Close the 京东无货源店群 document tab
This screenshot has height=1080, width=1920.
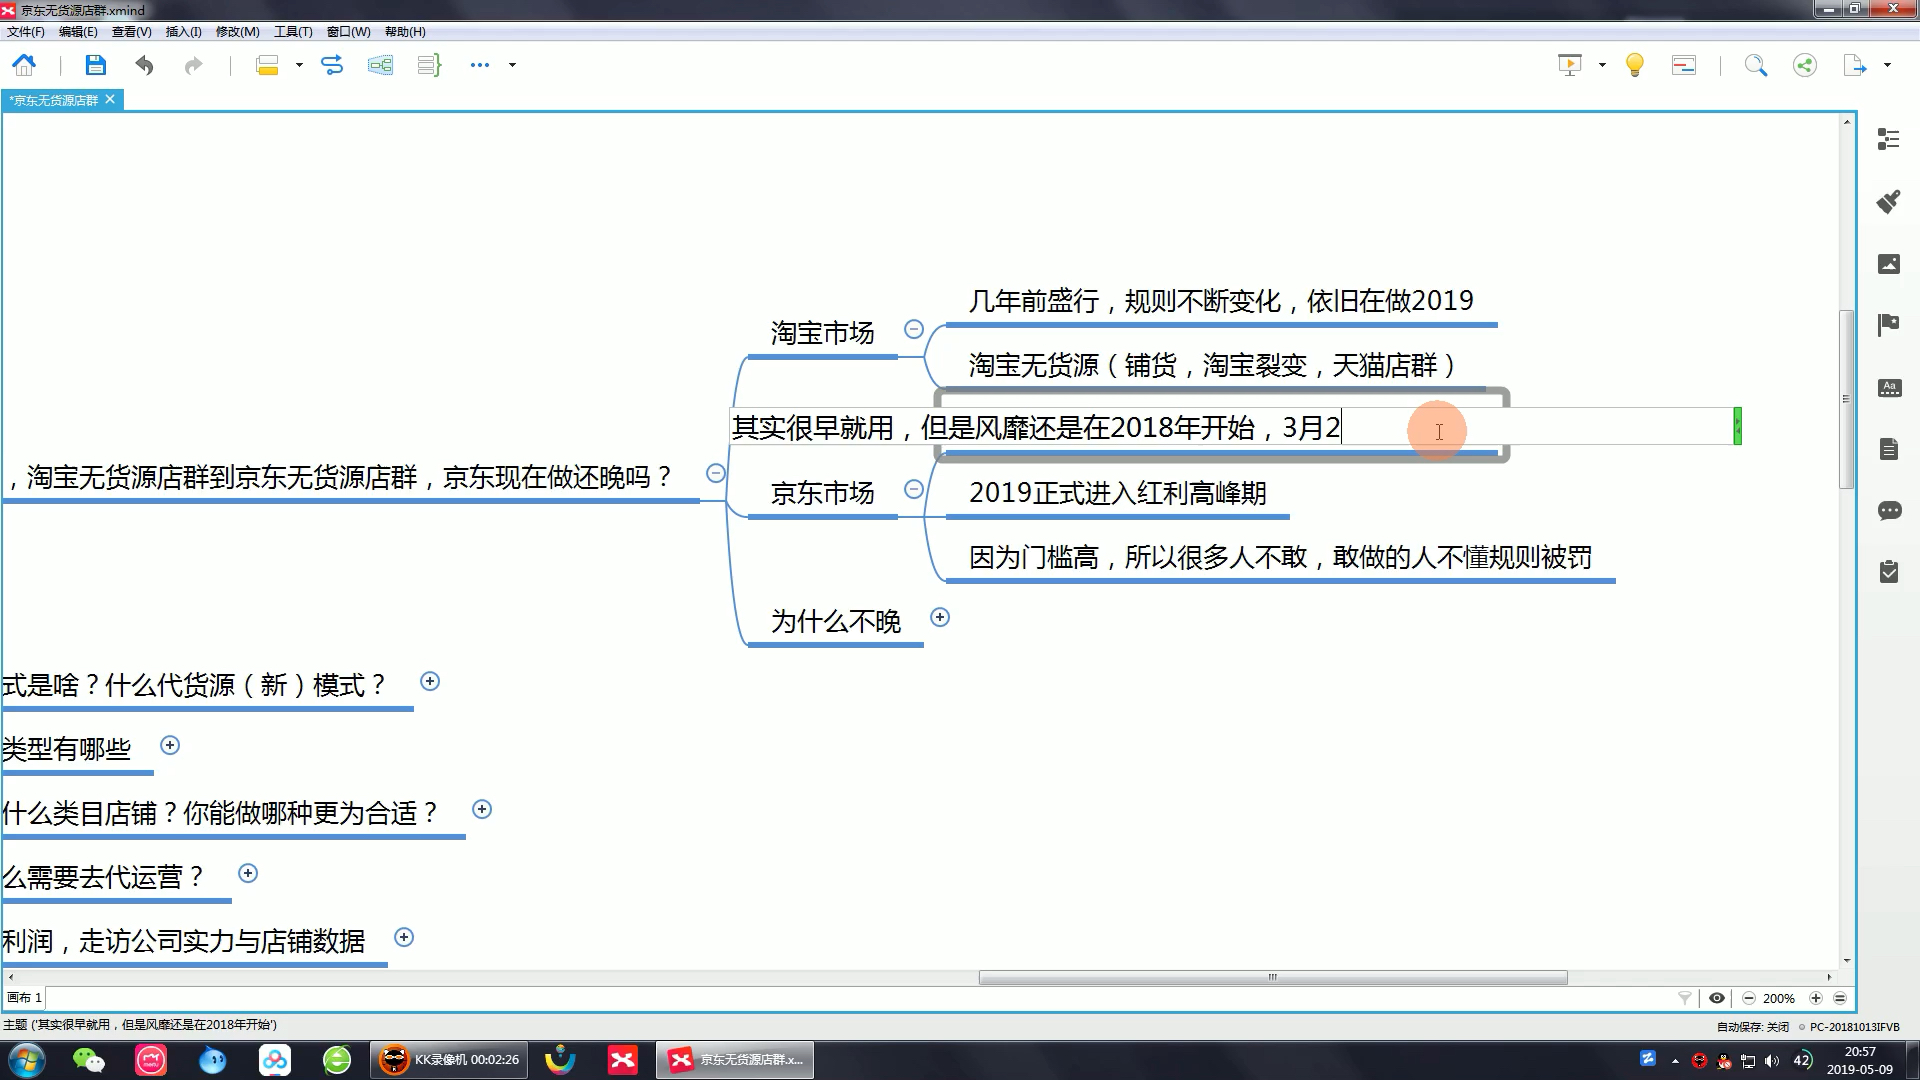tap(110, 99)
